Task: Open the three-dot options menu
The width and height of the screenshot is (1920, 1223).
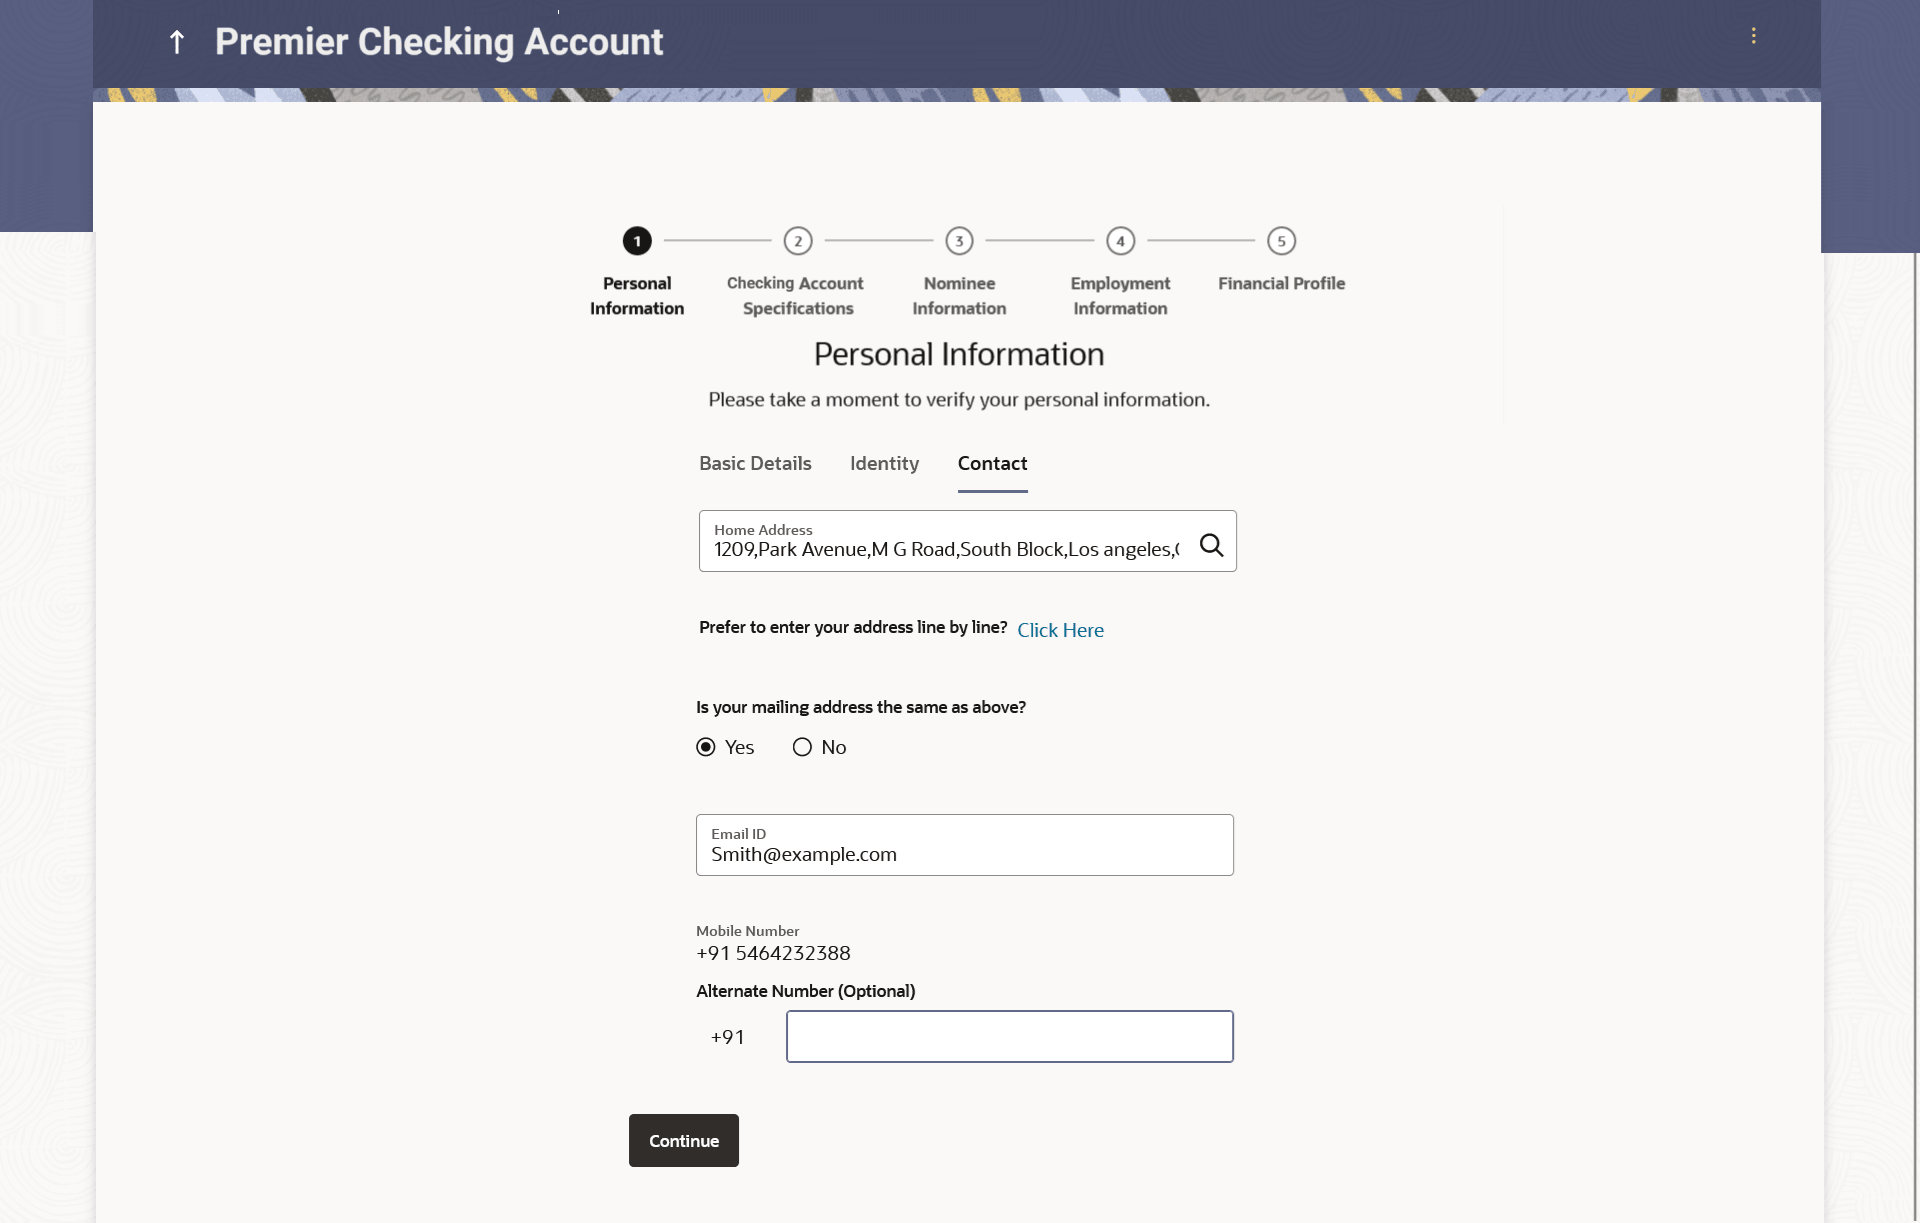Action: tap(1753, 36)
